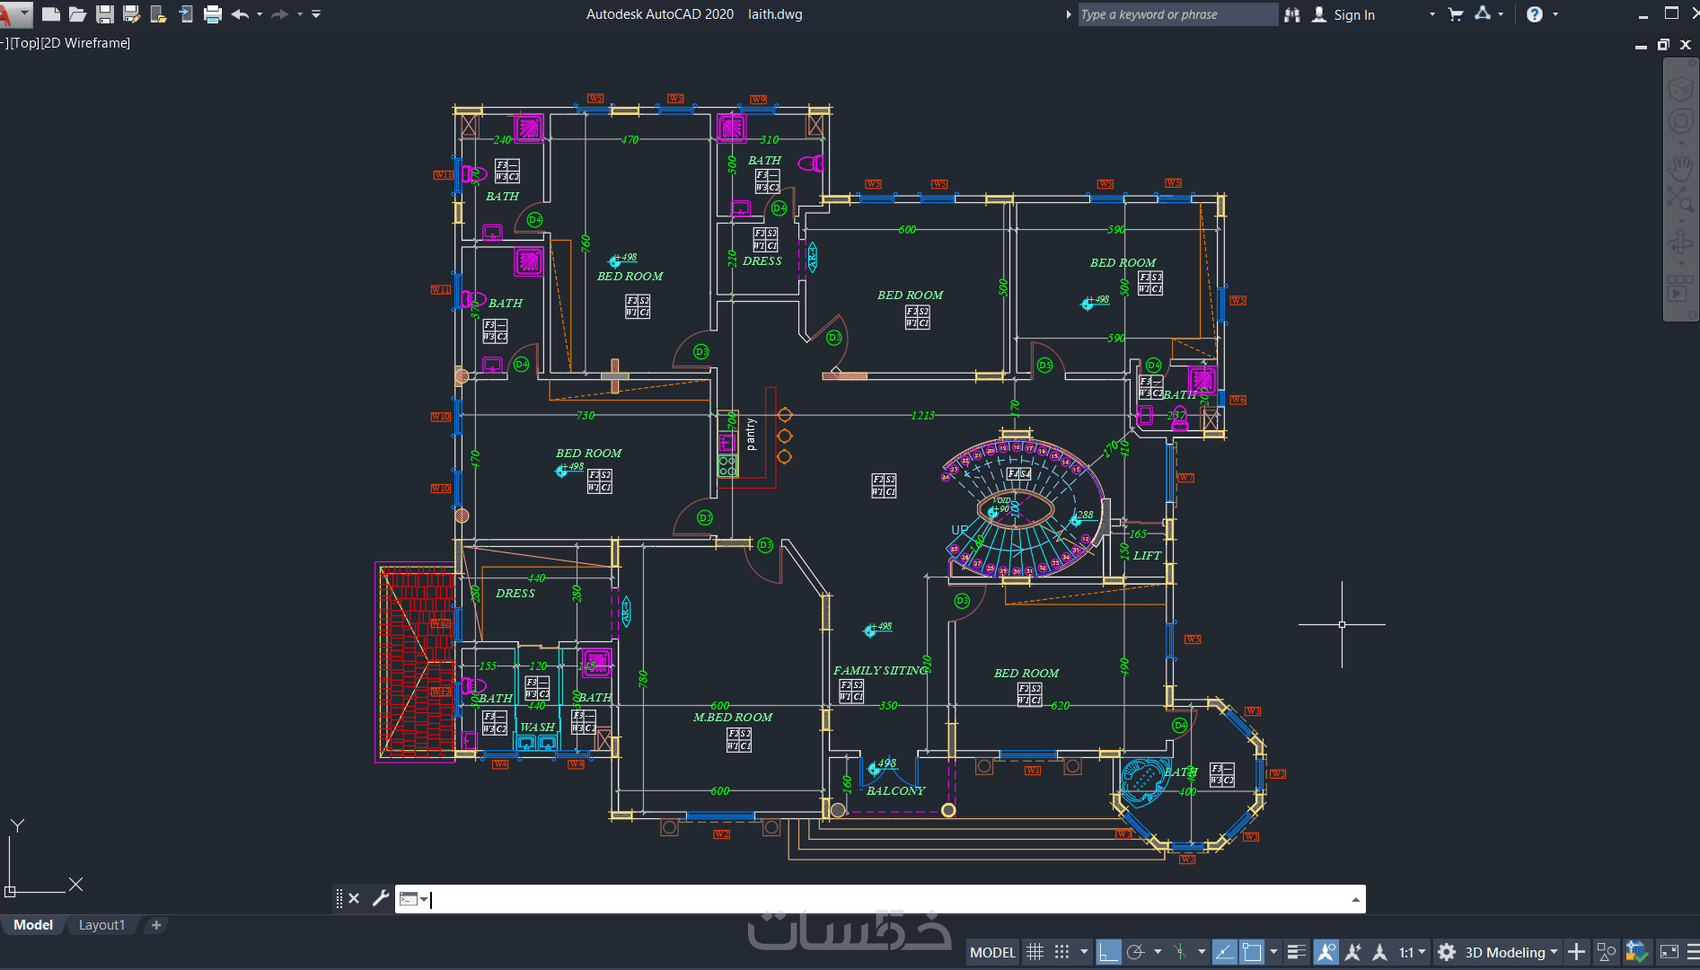Open Customization wrench in command line
Viewport: 1700px width, 970px height.
pos(380,898)
